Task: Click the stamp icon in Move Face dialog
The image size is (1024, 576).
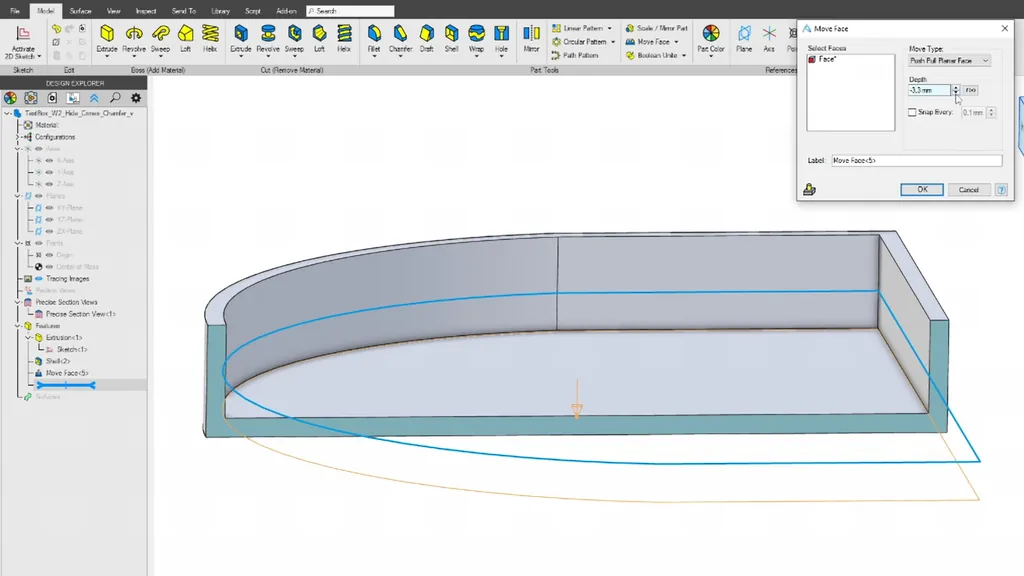Action: [809, 189]
